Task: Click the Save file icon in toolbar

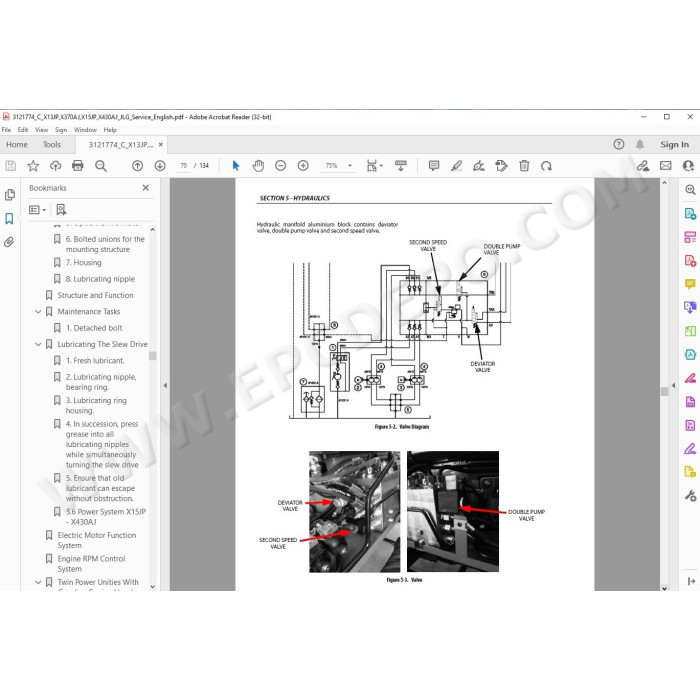Action: (11, 166)
